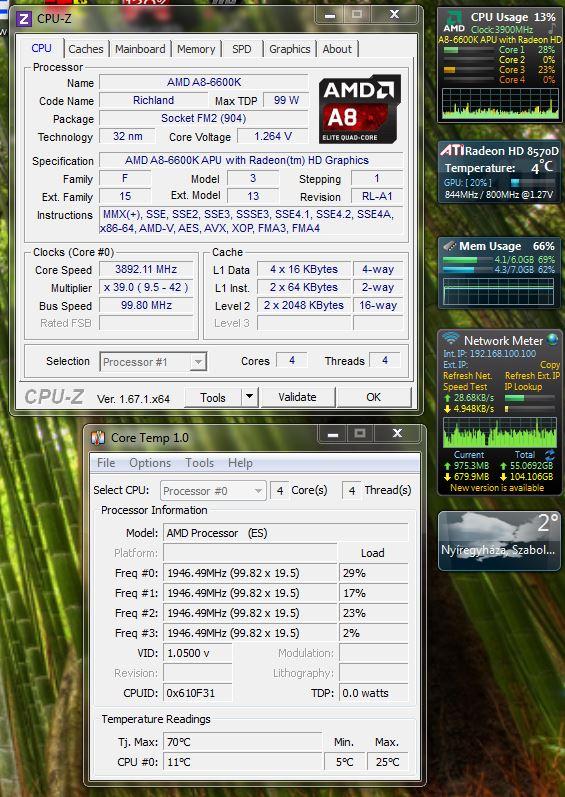Click the Int. IP address 192.168.100.100
Image resolution: width=565 pixels, height=797 pixels.
(503, 353)
